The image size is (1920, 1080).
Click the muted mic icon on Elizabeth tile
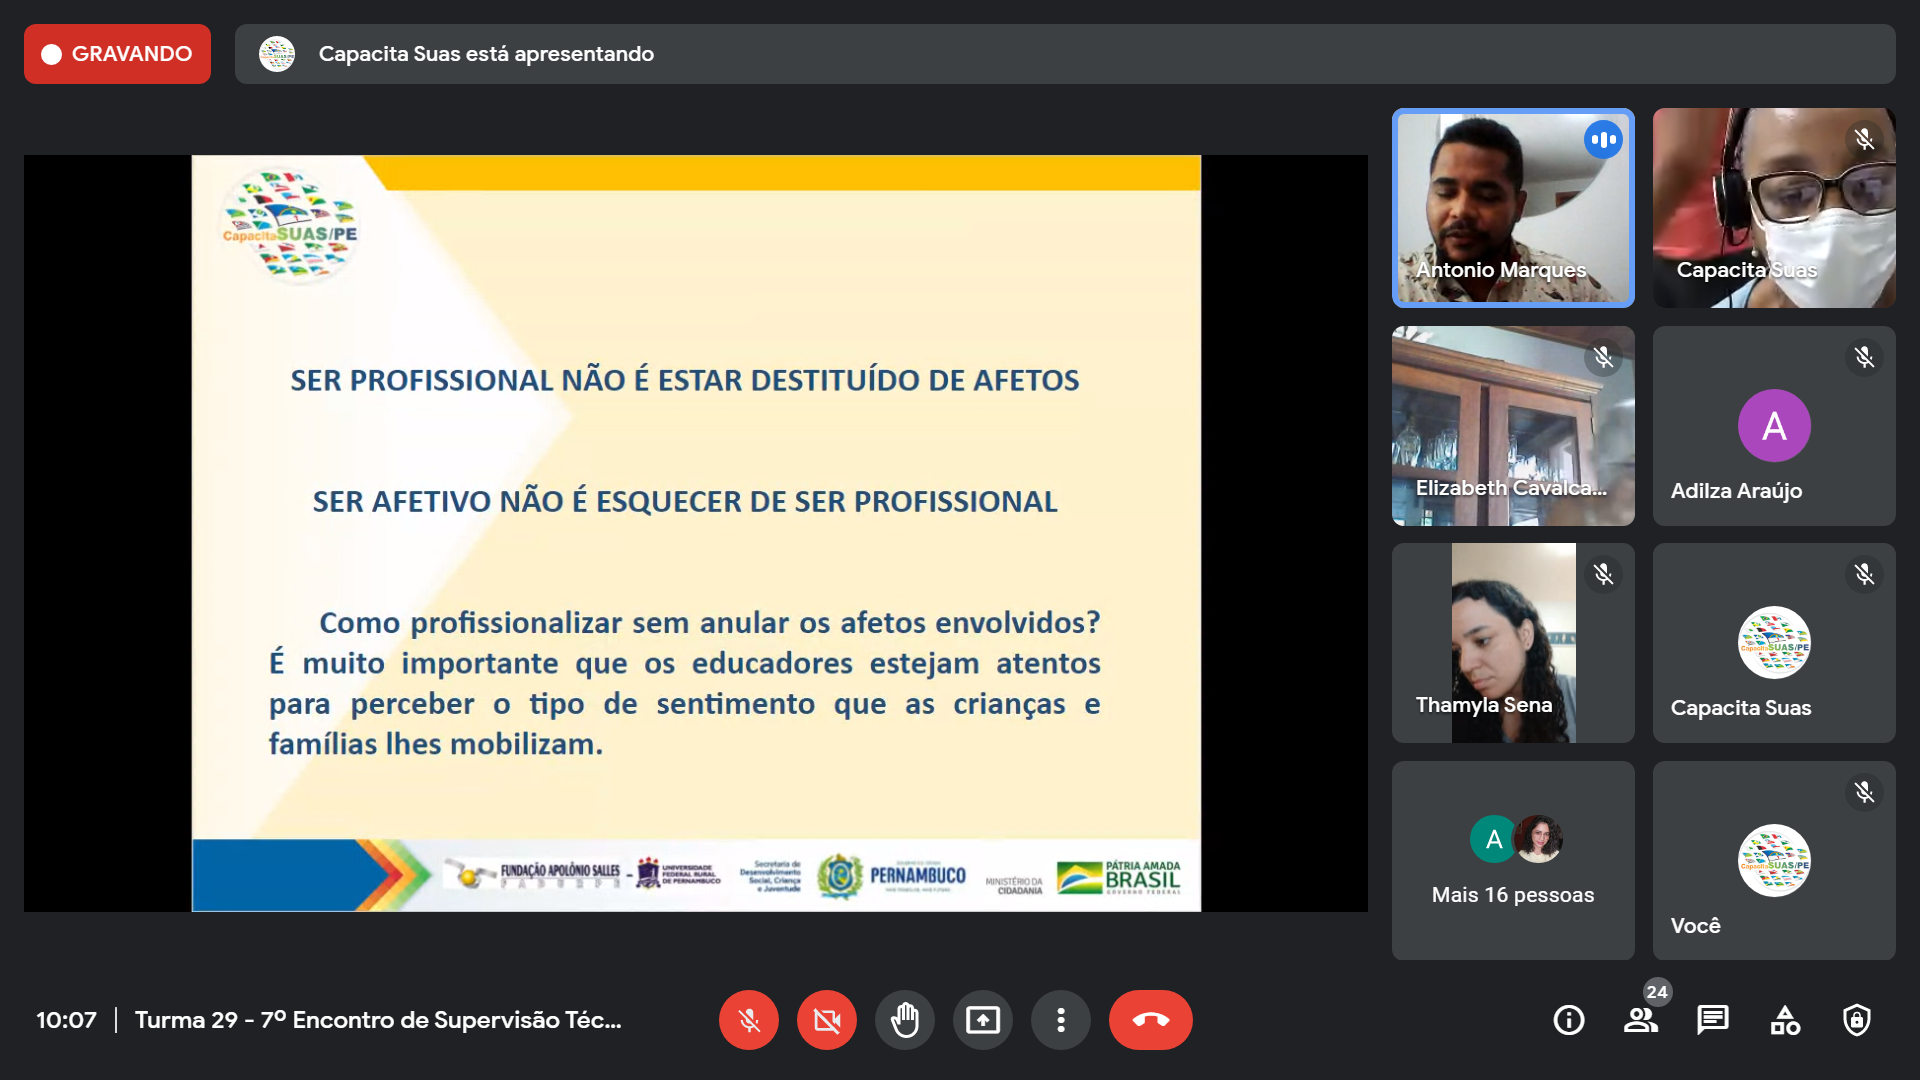1603,357
